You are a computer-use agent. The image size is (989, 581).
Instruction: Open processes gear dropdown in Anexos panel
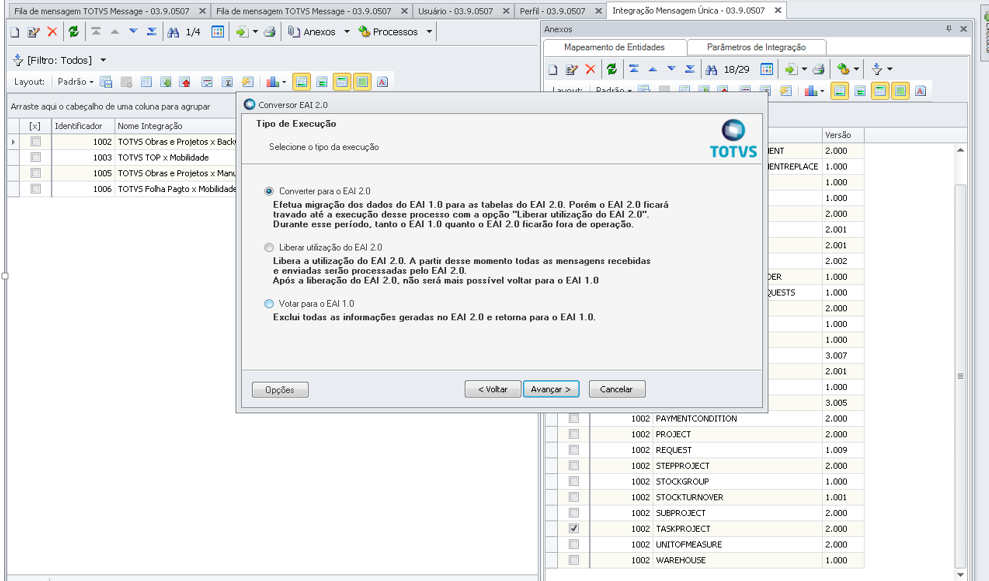tap(856, 69)
